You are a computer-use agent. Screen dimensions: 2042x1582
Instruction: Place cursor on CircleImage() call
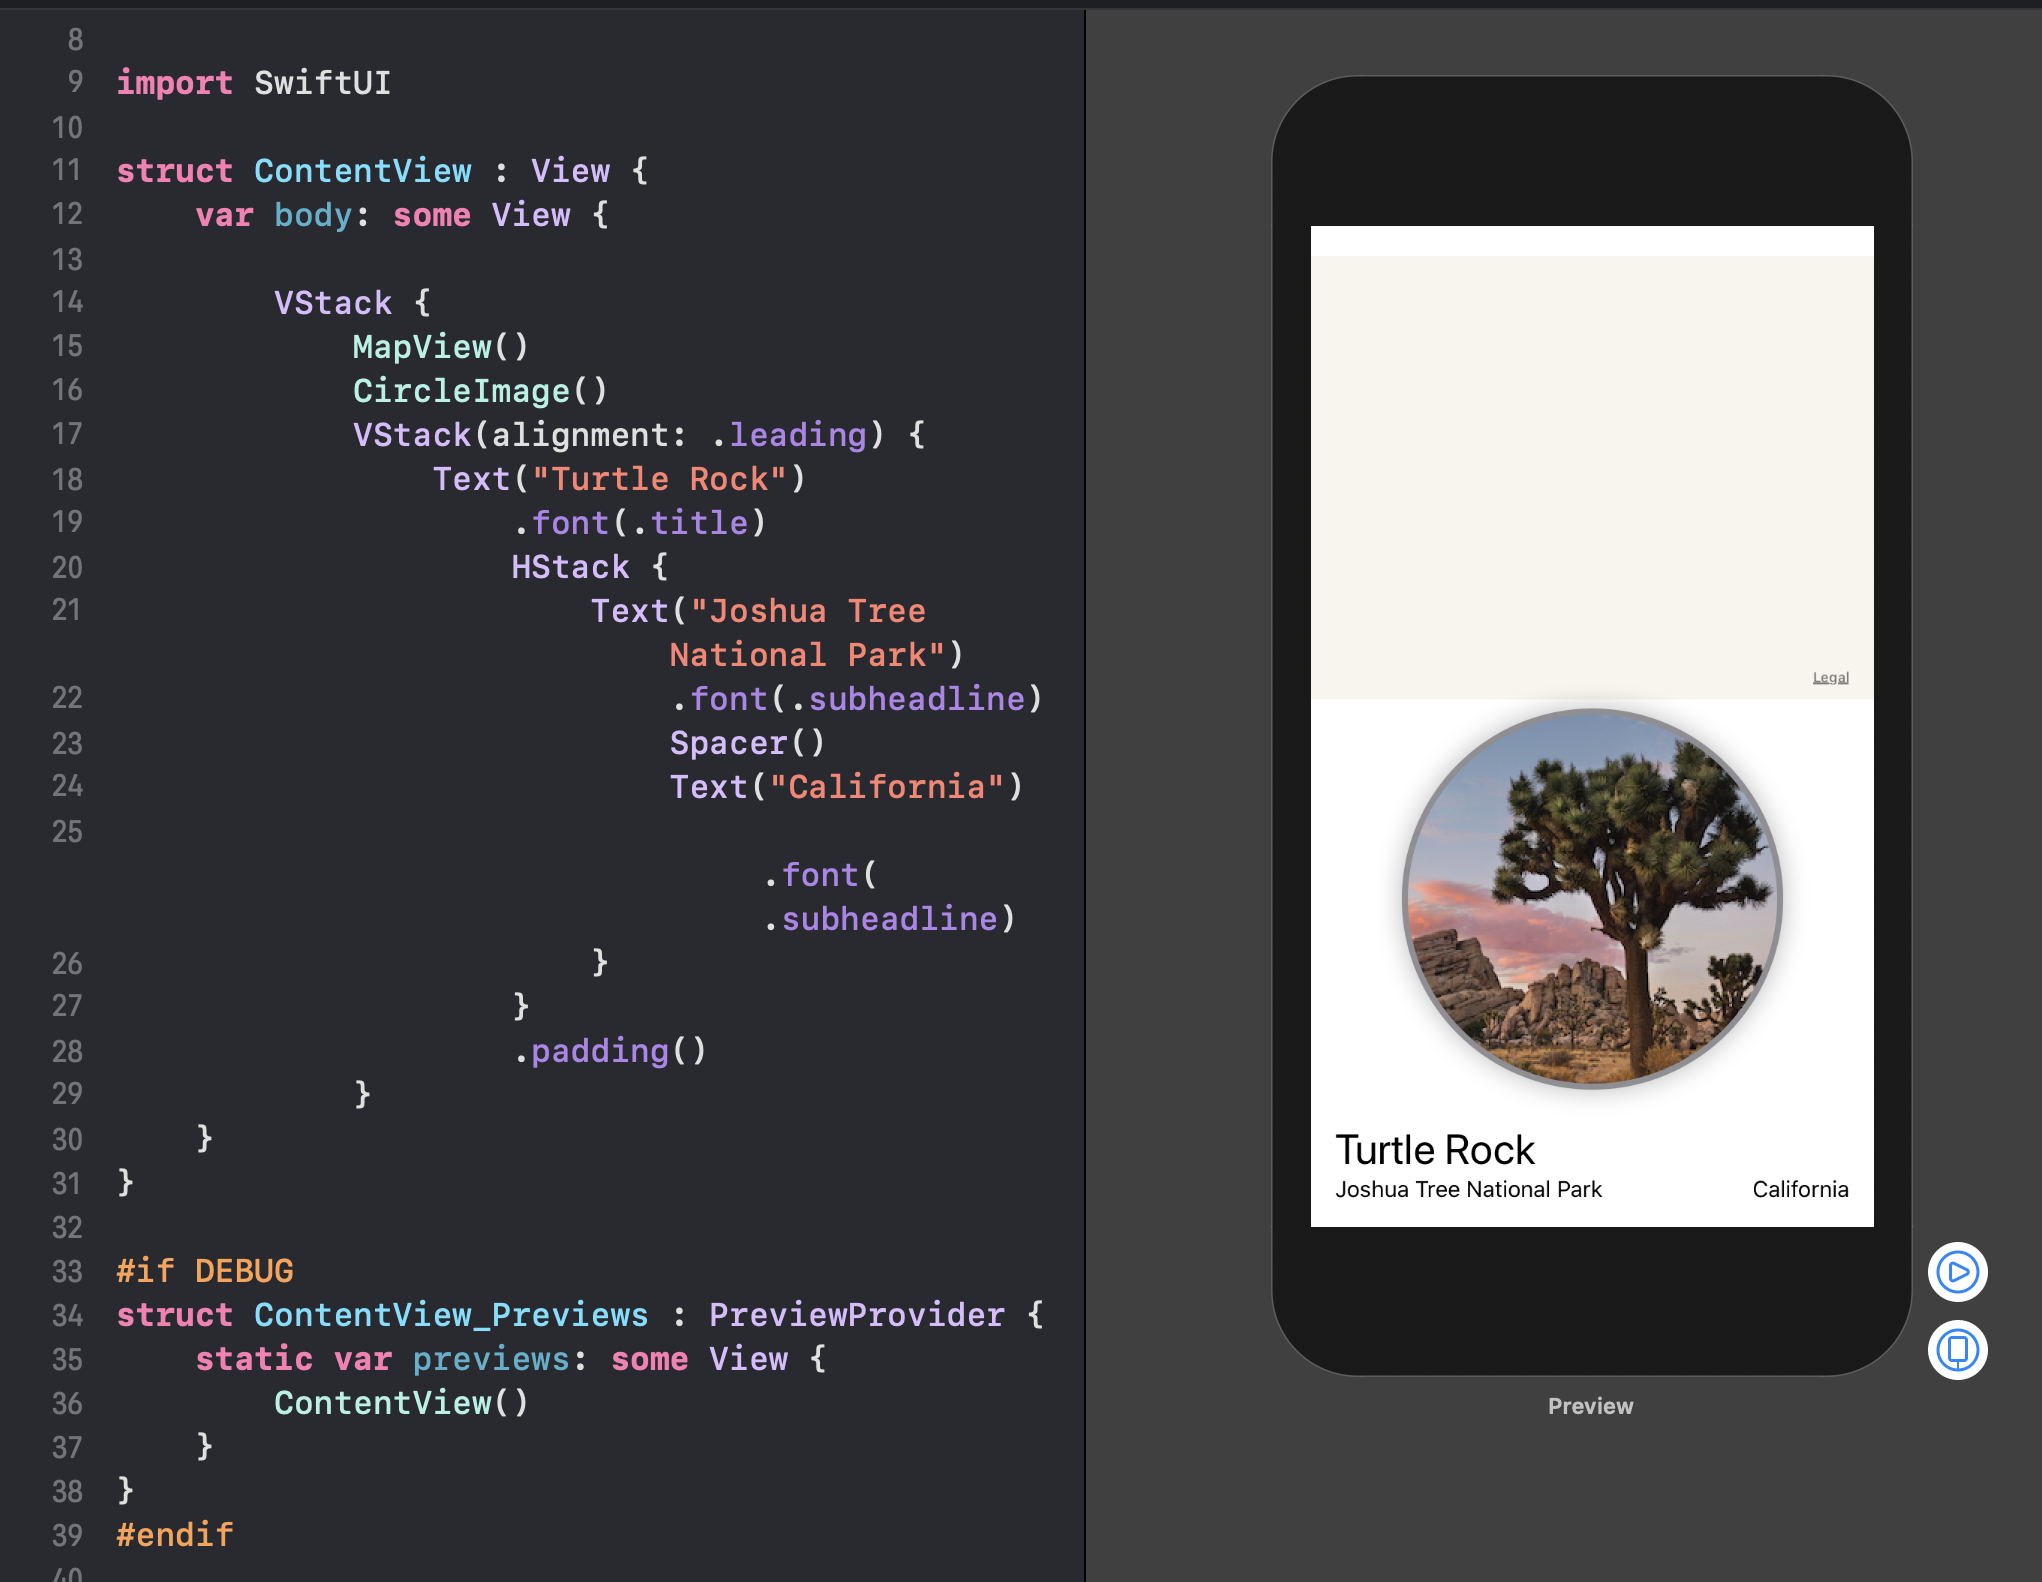click(x=480, y=391)
